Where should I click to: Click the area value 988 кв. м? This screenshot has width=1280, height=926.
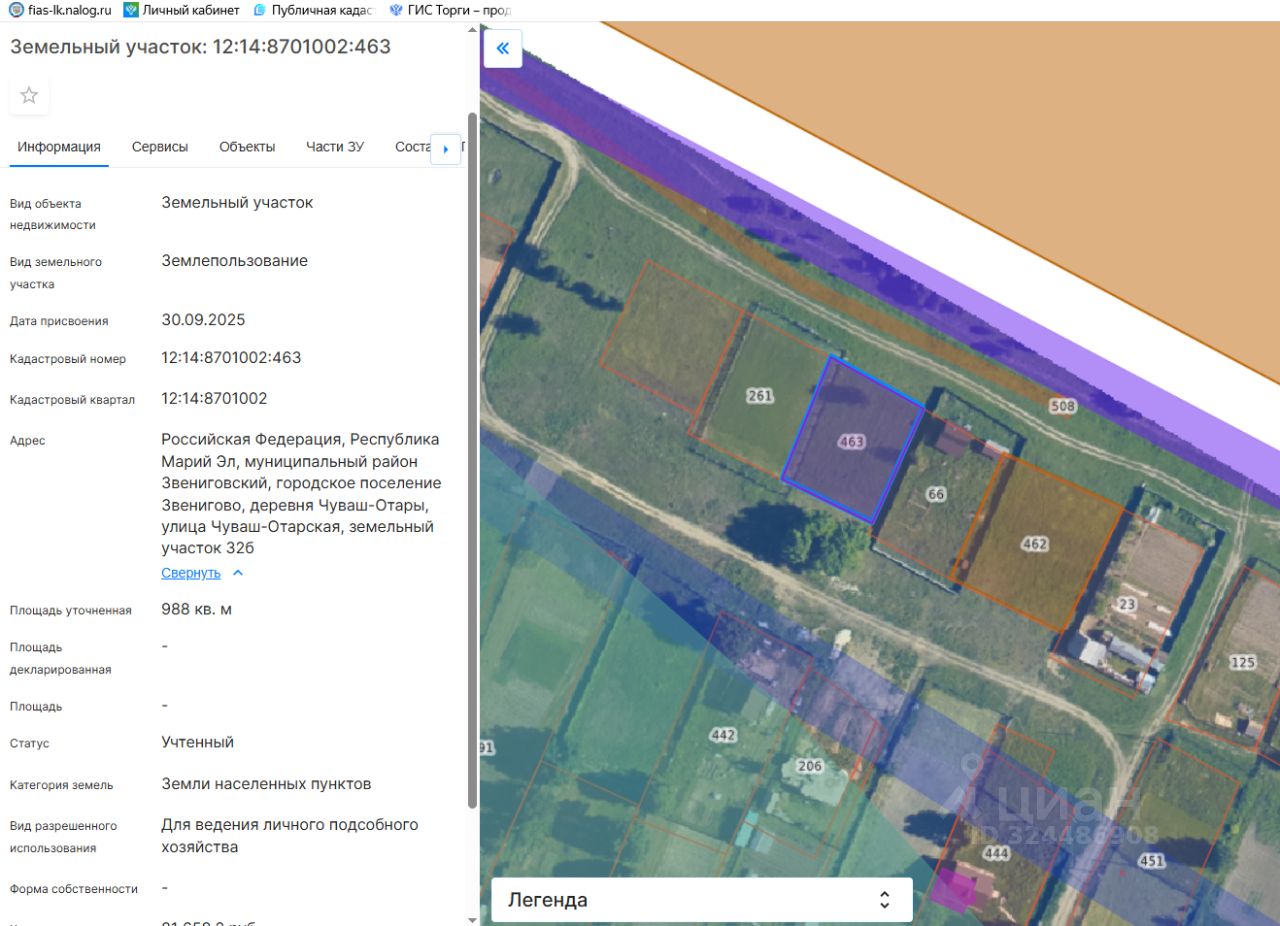coord(196,609)
